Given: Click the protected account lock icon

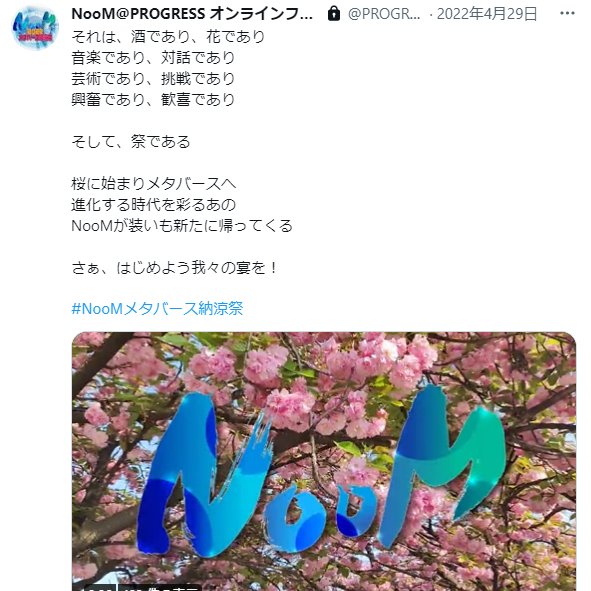Looking at the screenshot, I should [x=334, y=14].
